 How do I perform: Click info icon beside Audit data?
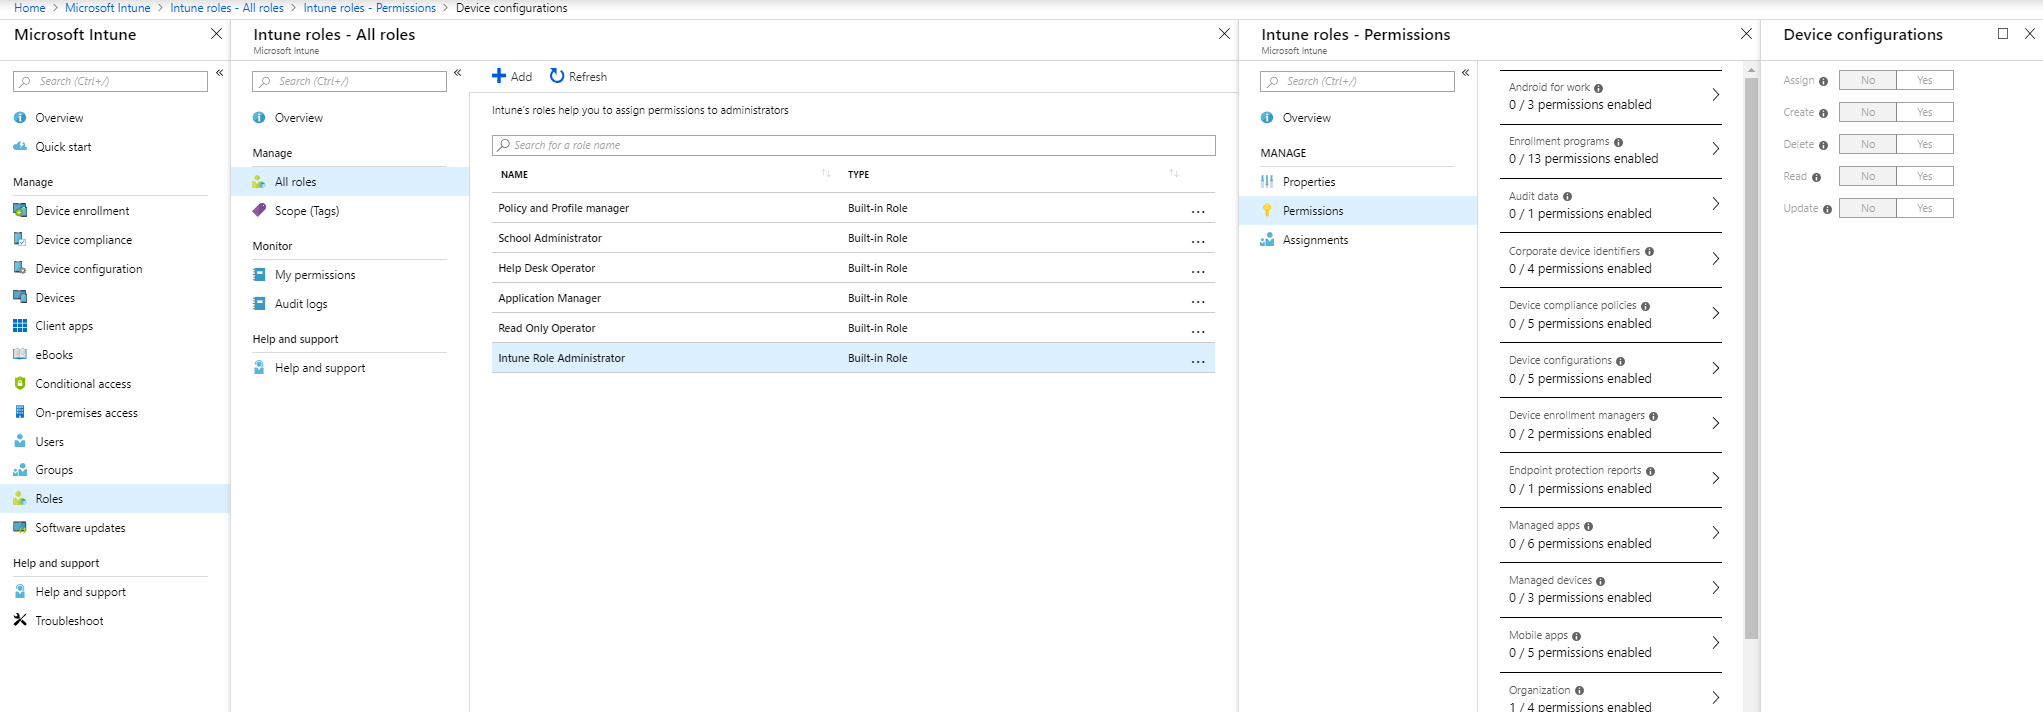[1567, 197]
